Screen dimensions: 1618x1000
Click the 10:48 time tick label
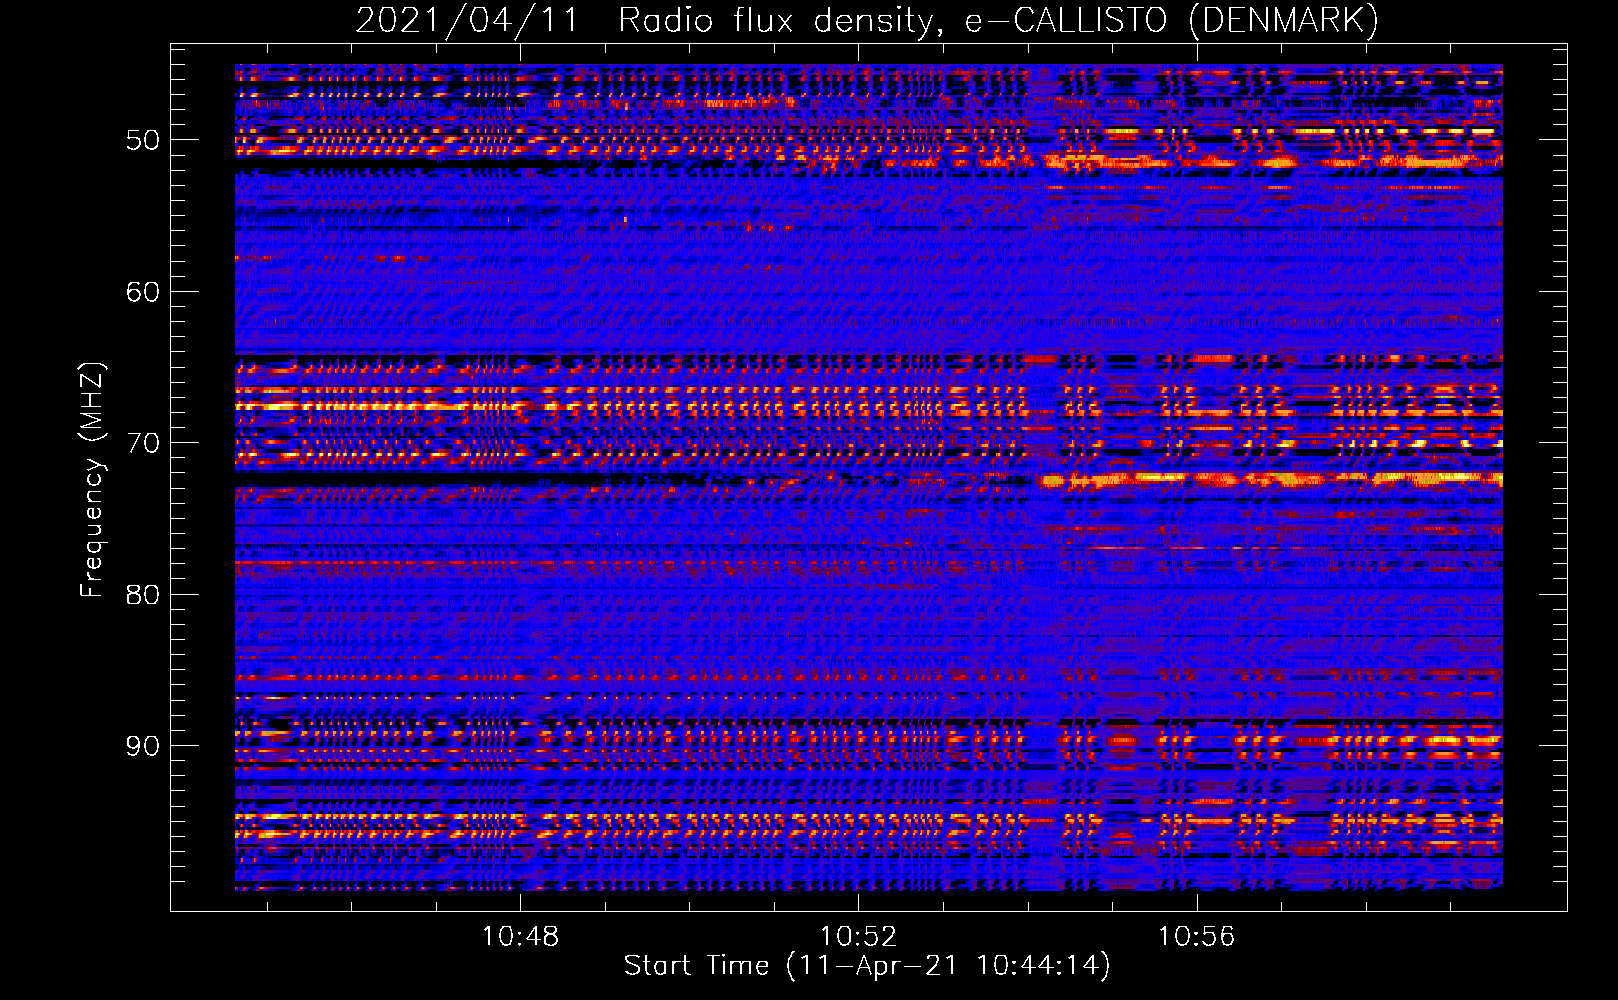520,937
